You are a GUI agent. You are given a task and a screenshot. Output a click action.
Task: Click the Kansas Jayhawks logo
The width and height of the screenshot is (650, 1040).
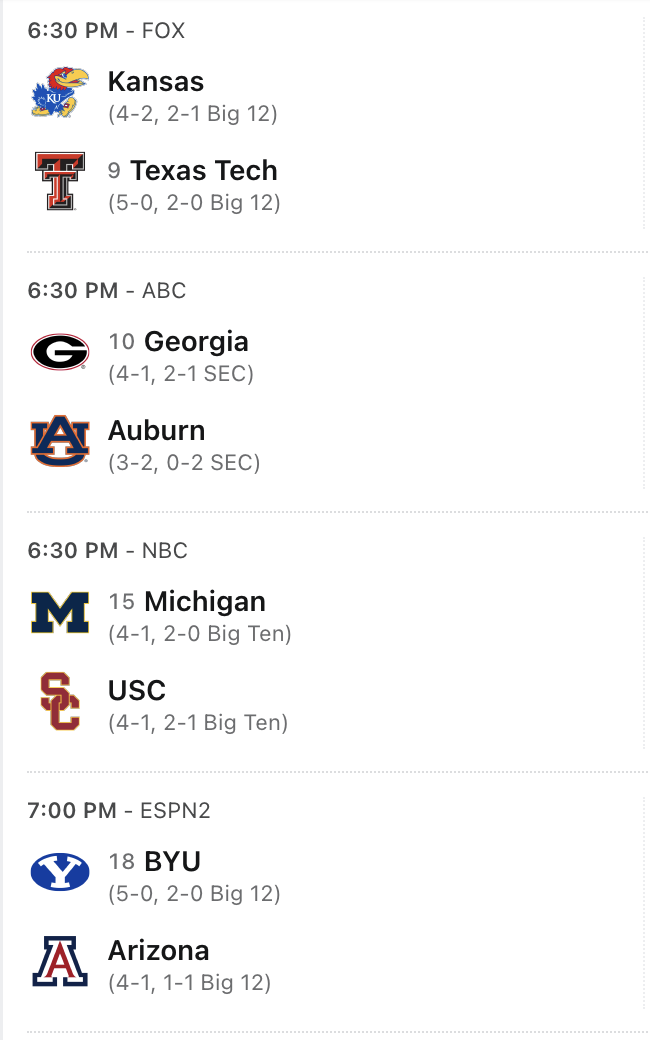59,92
